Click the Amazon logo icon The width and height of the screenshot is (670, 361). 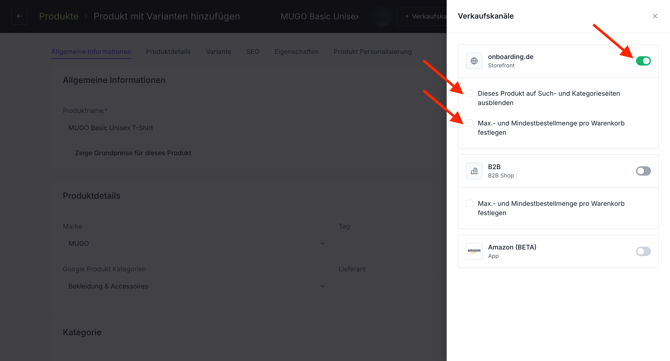(474, 251)
